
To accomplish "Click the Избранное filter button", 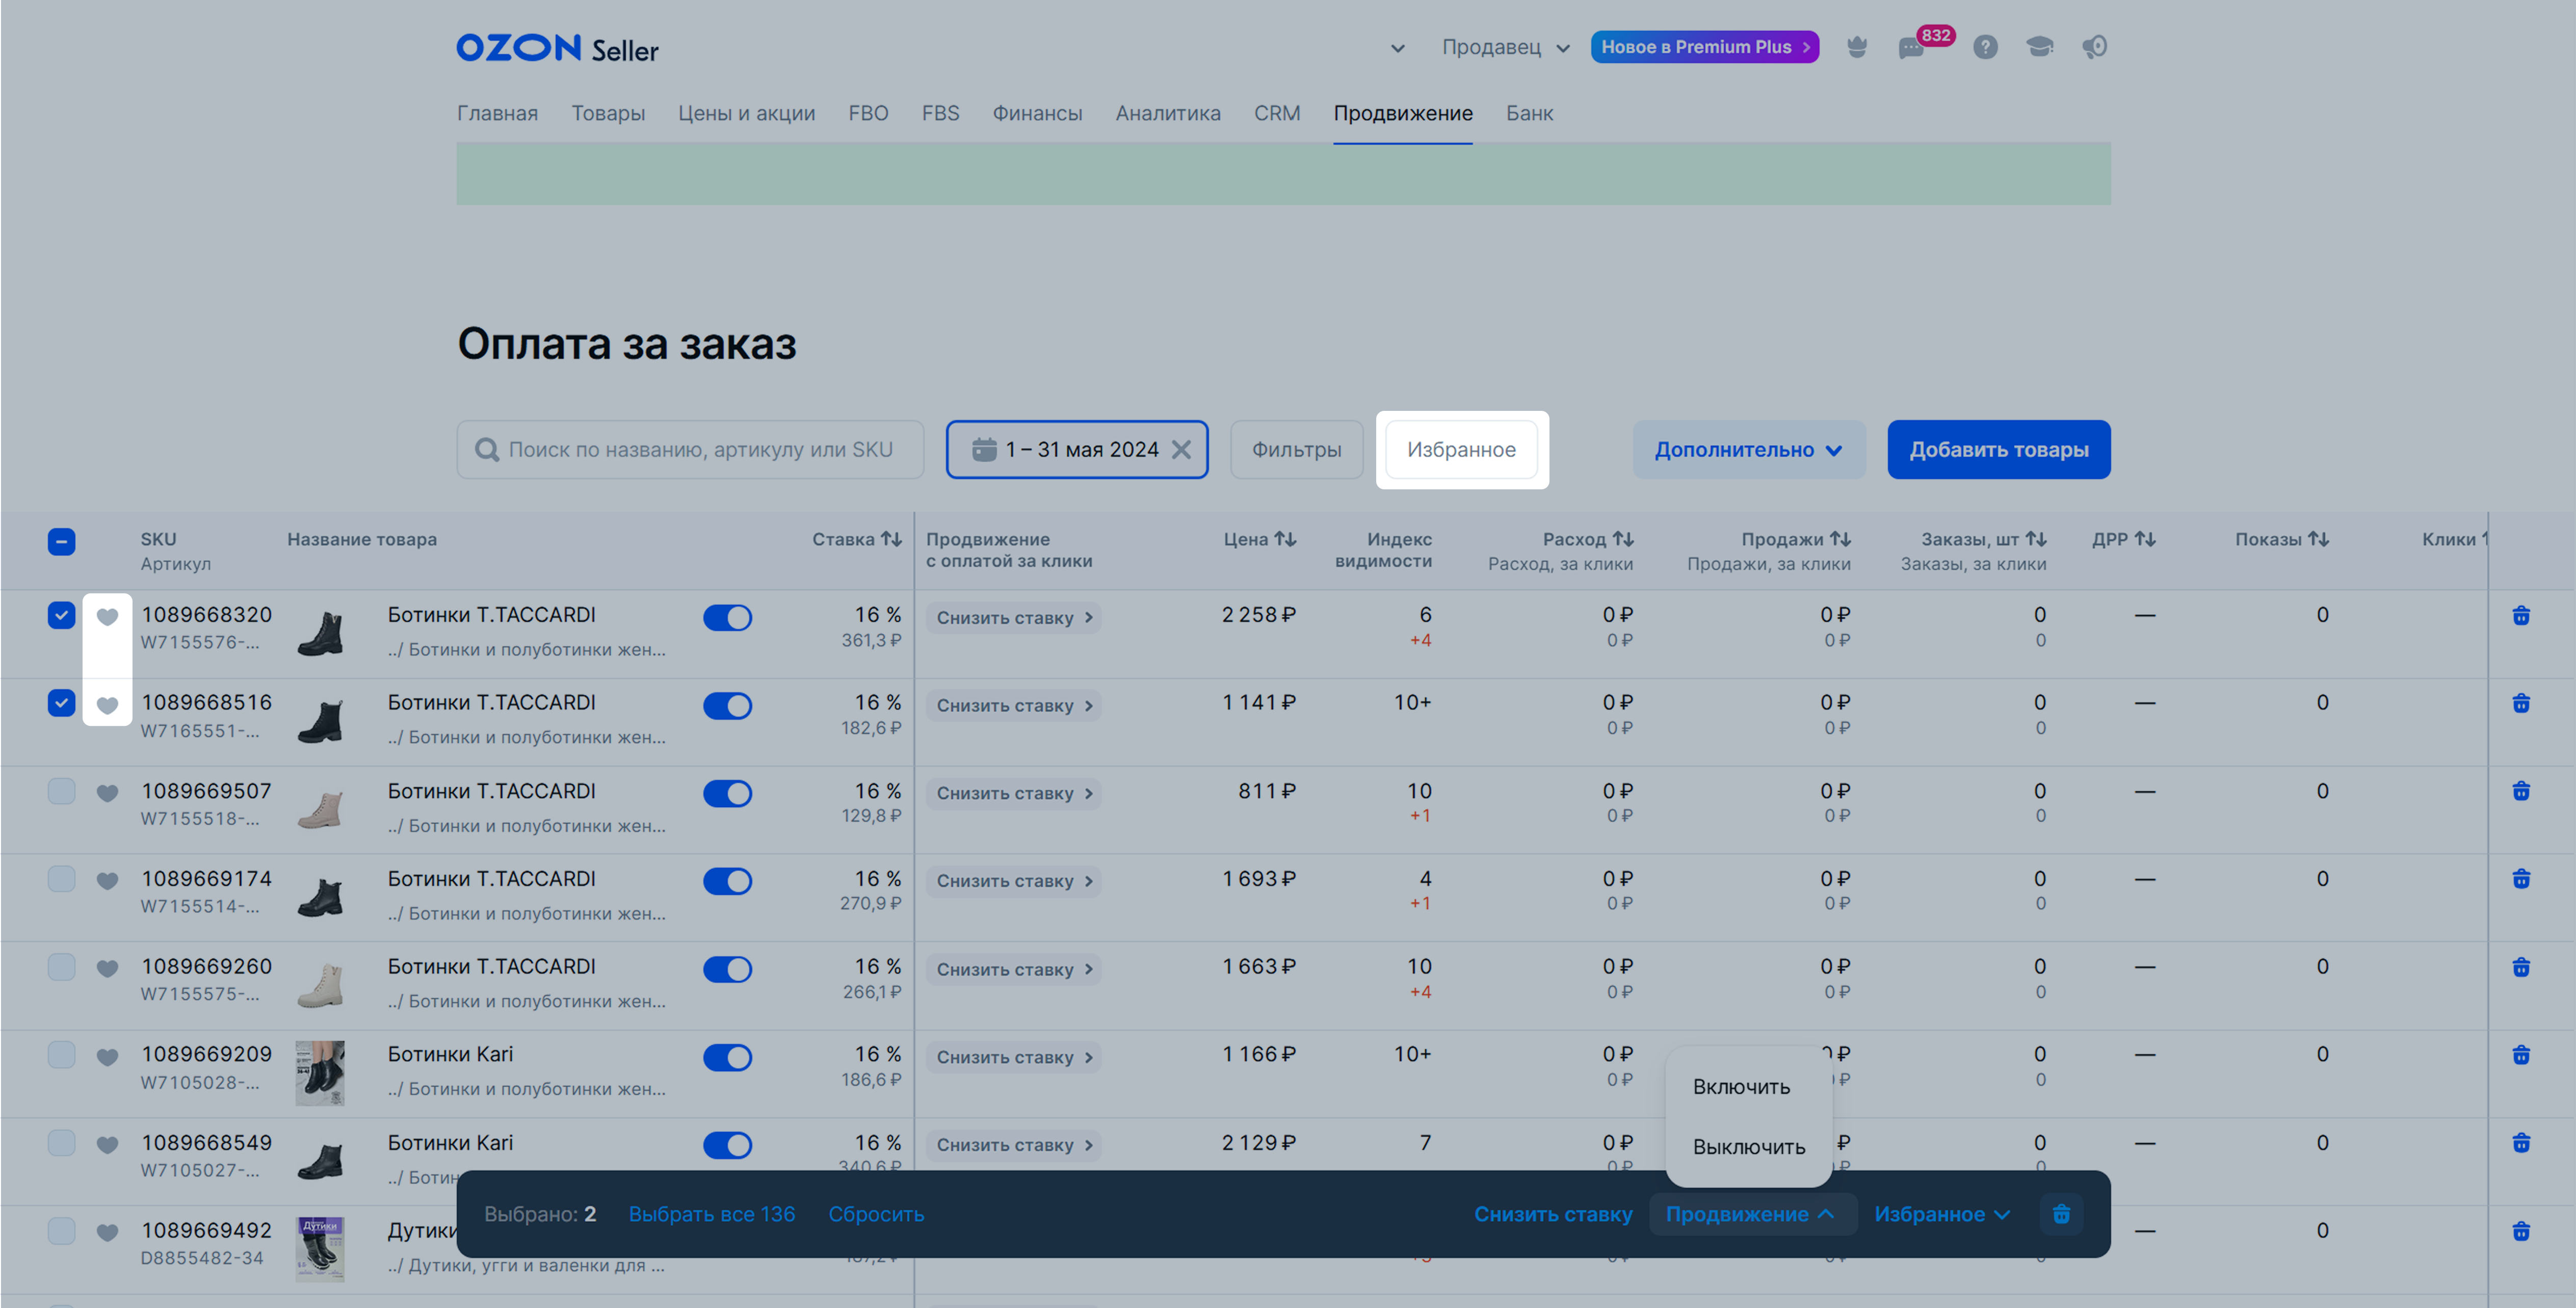I will (1461, 450).
